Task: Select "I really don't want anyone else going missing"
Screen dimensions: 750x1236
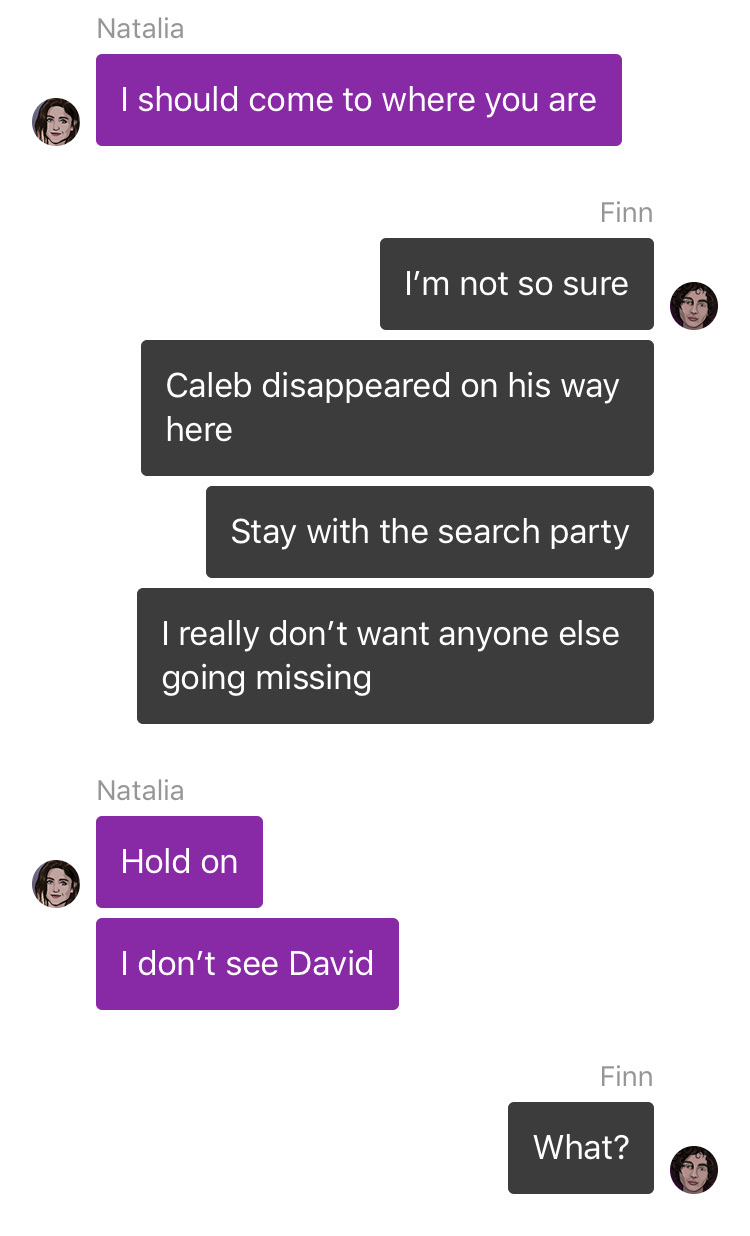Action: 395,656
